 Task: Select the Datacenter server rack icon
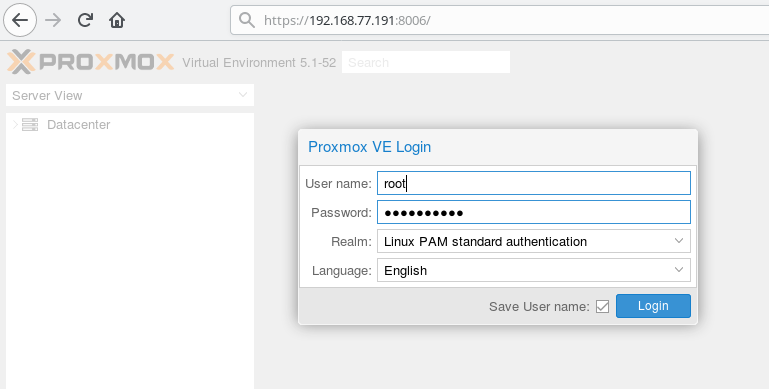pos(30,125)
